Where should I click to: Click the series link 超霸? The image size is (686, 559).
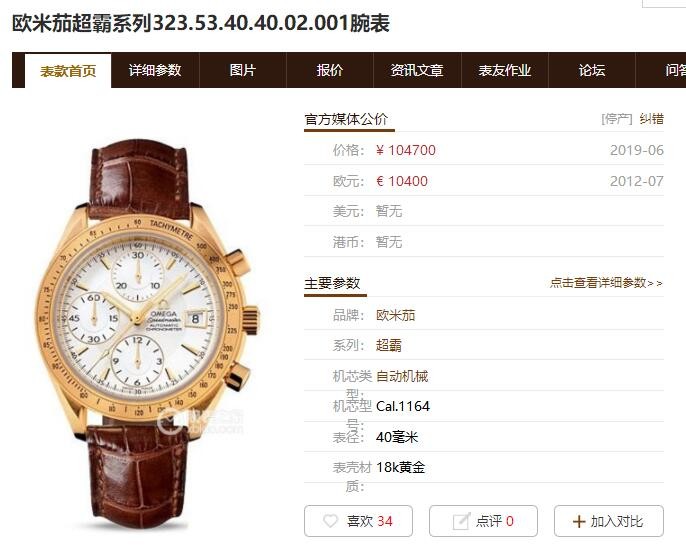coord(388,345)
